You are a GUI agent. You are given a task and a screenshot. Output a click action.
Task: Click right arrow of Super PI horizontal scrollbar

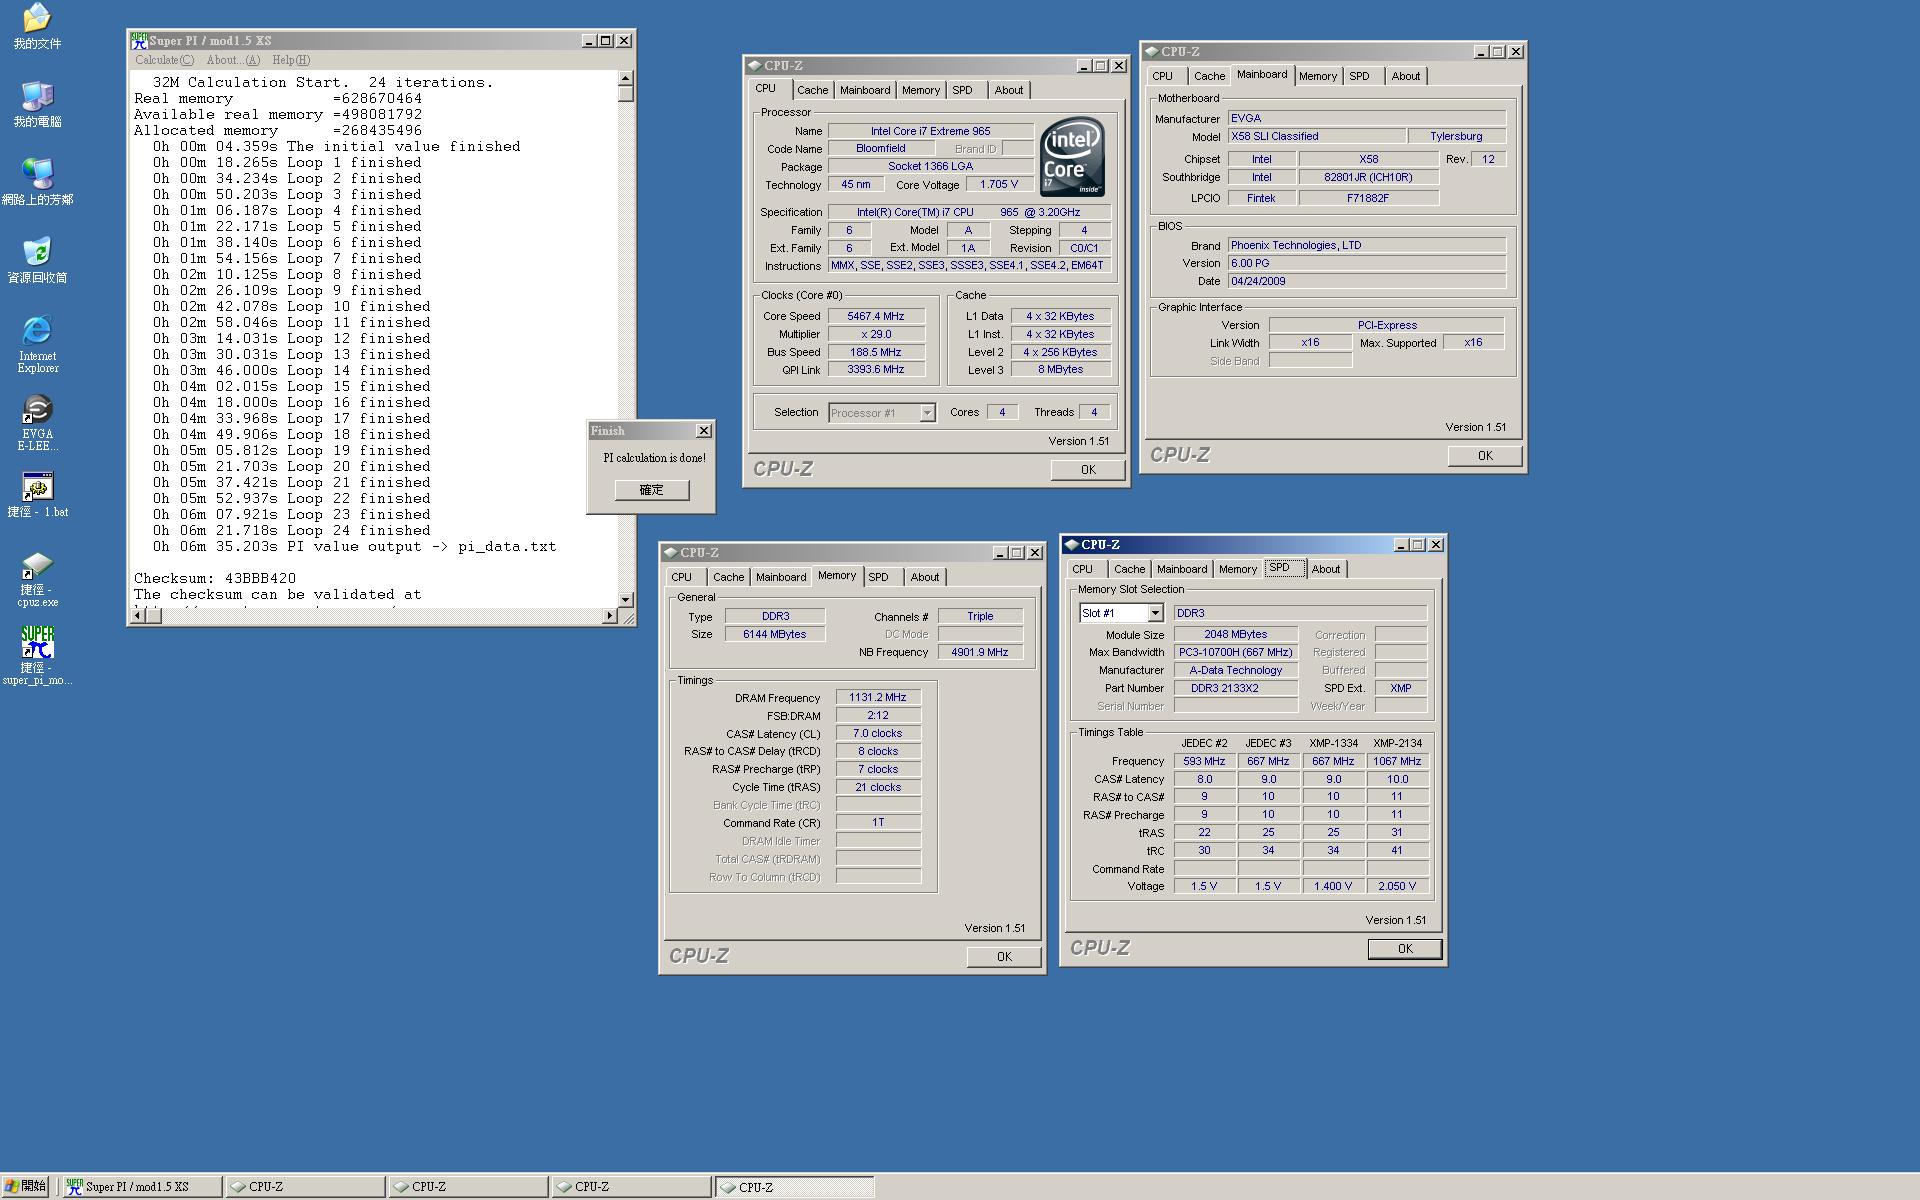click(x=610, y=616)
